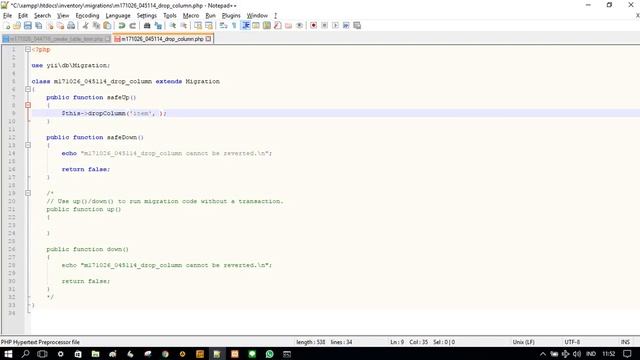Click the dropColumn code on line 9

point(114,113)
